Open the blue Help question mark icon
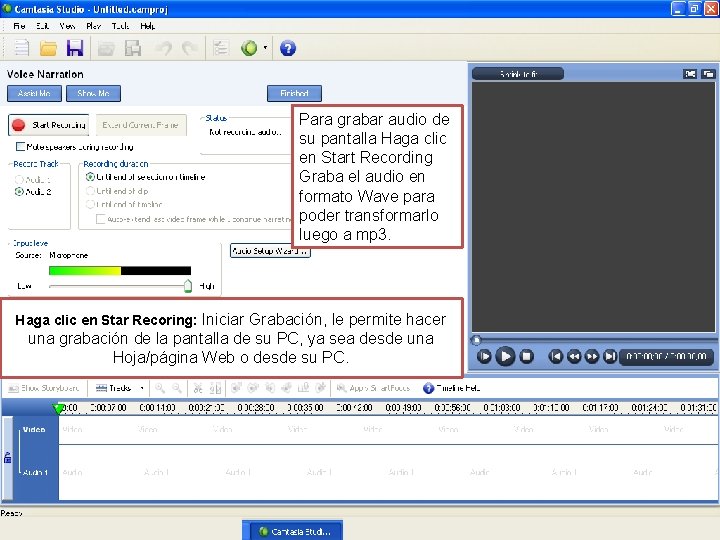This screenshot has width=720, height=540. tap(288, 48)
